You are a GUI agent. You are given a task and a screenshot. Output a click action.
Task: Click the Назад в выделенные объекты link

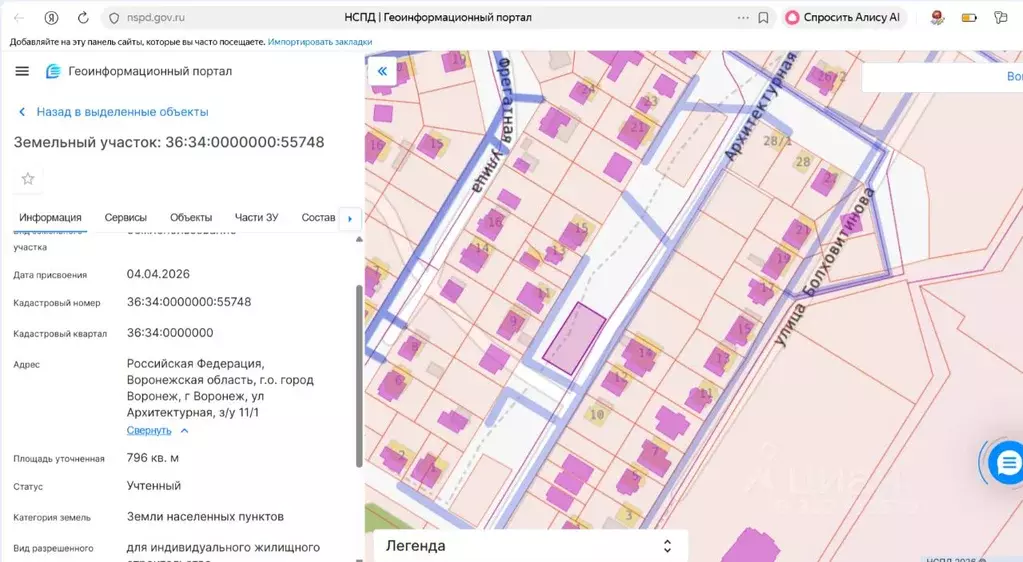click(123, 112)
